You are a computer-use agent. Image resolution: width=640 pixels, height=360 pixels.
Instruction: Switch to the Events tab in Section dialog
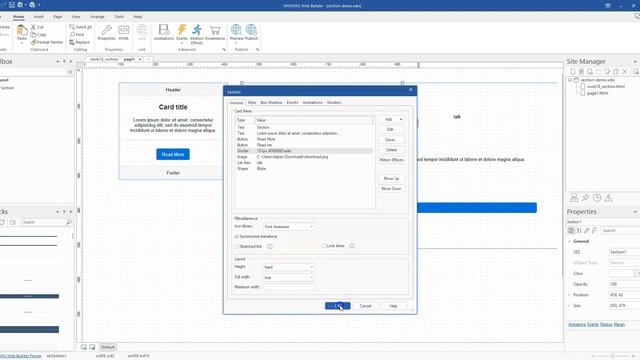click(x=292, y=102)
